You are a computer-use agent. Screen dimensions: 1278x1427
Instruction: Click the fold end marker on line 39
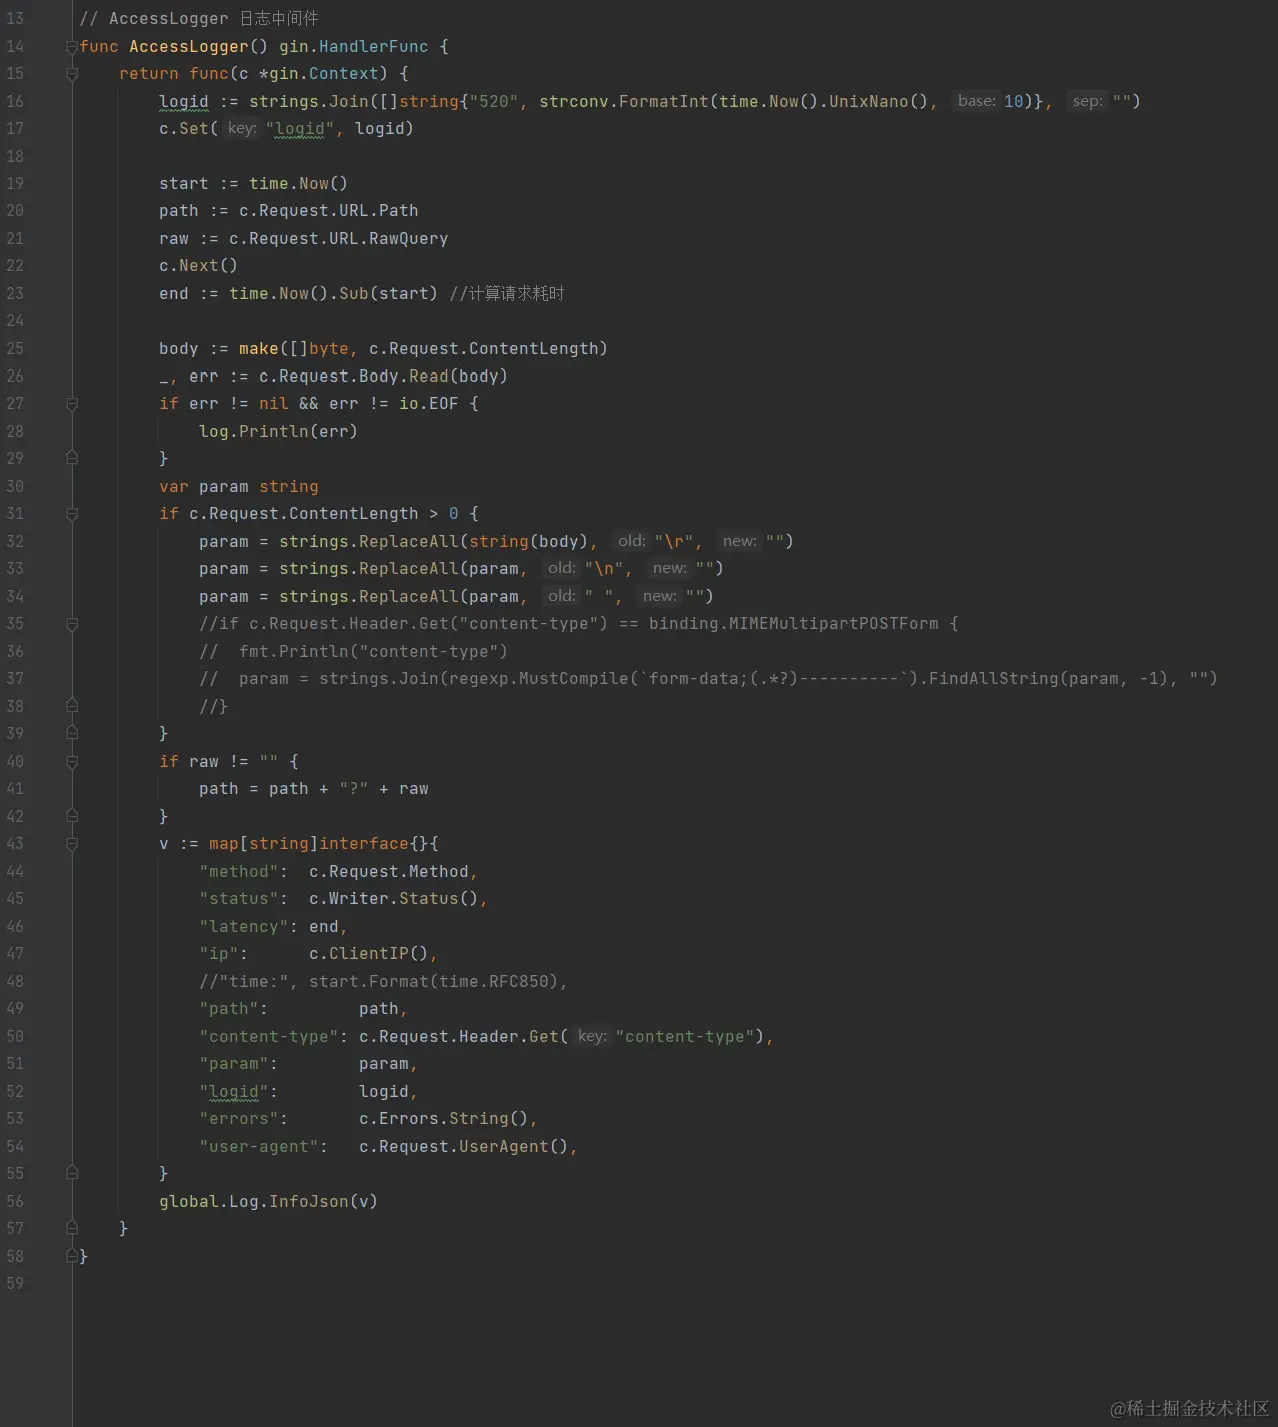pos(72,733)
